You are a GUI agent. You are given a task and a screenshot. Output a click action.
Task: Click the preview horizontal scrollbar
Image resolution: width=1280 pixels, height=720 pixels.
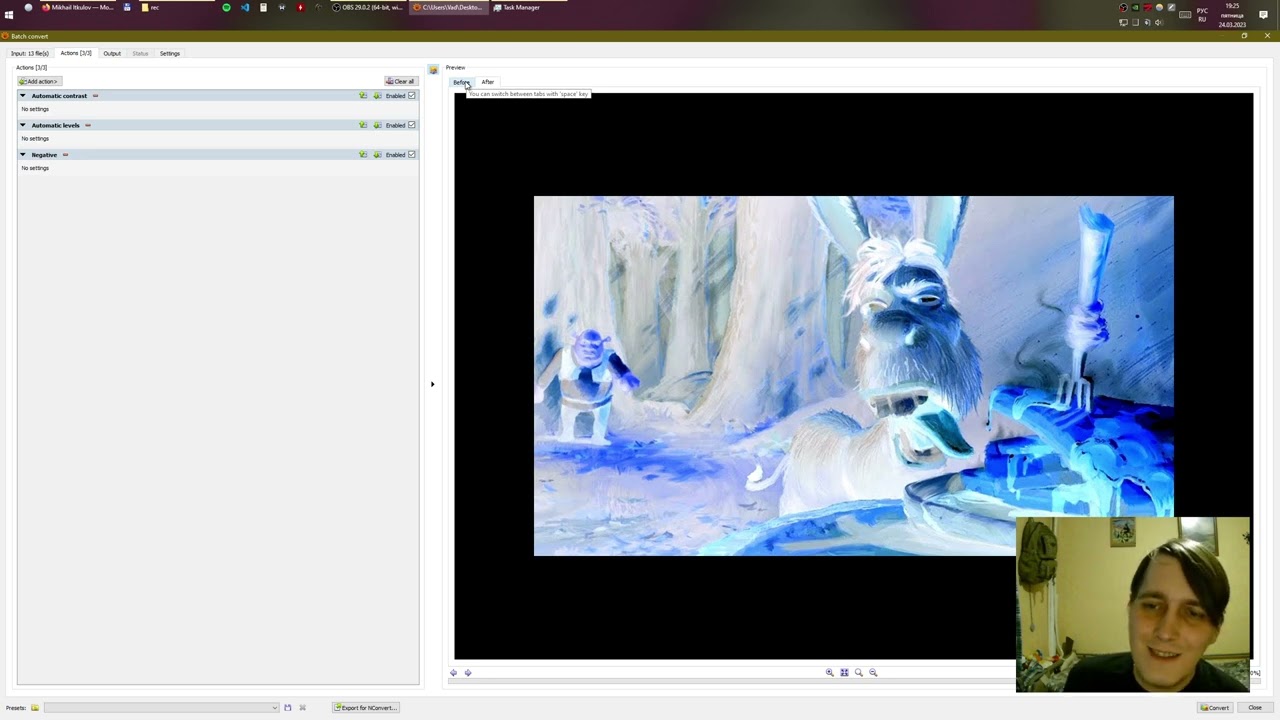[854, 681]
